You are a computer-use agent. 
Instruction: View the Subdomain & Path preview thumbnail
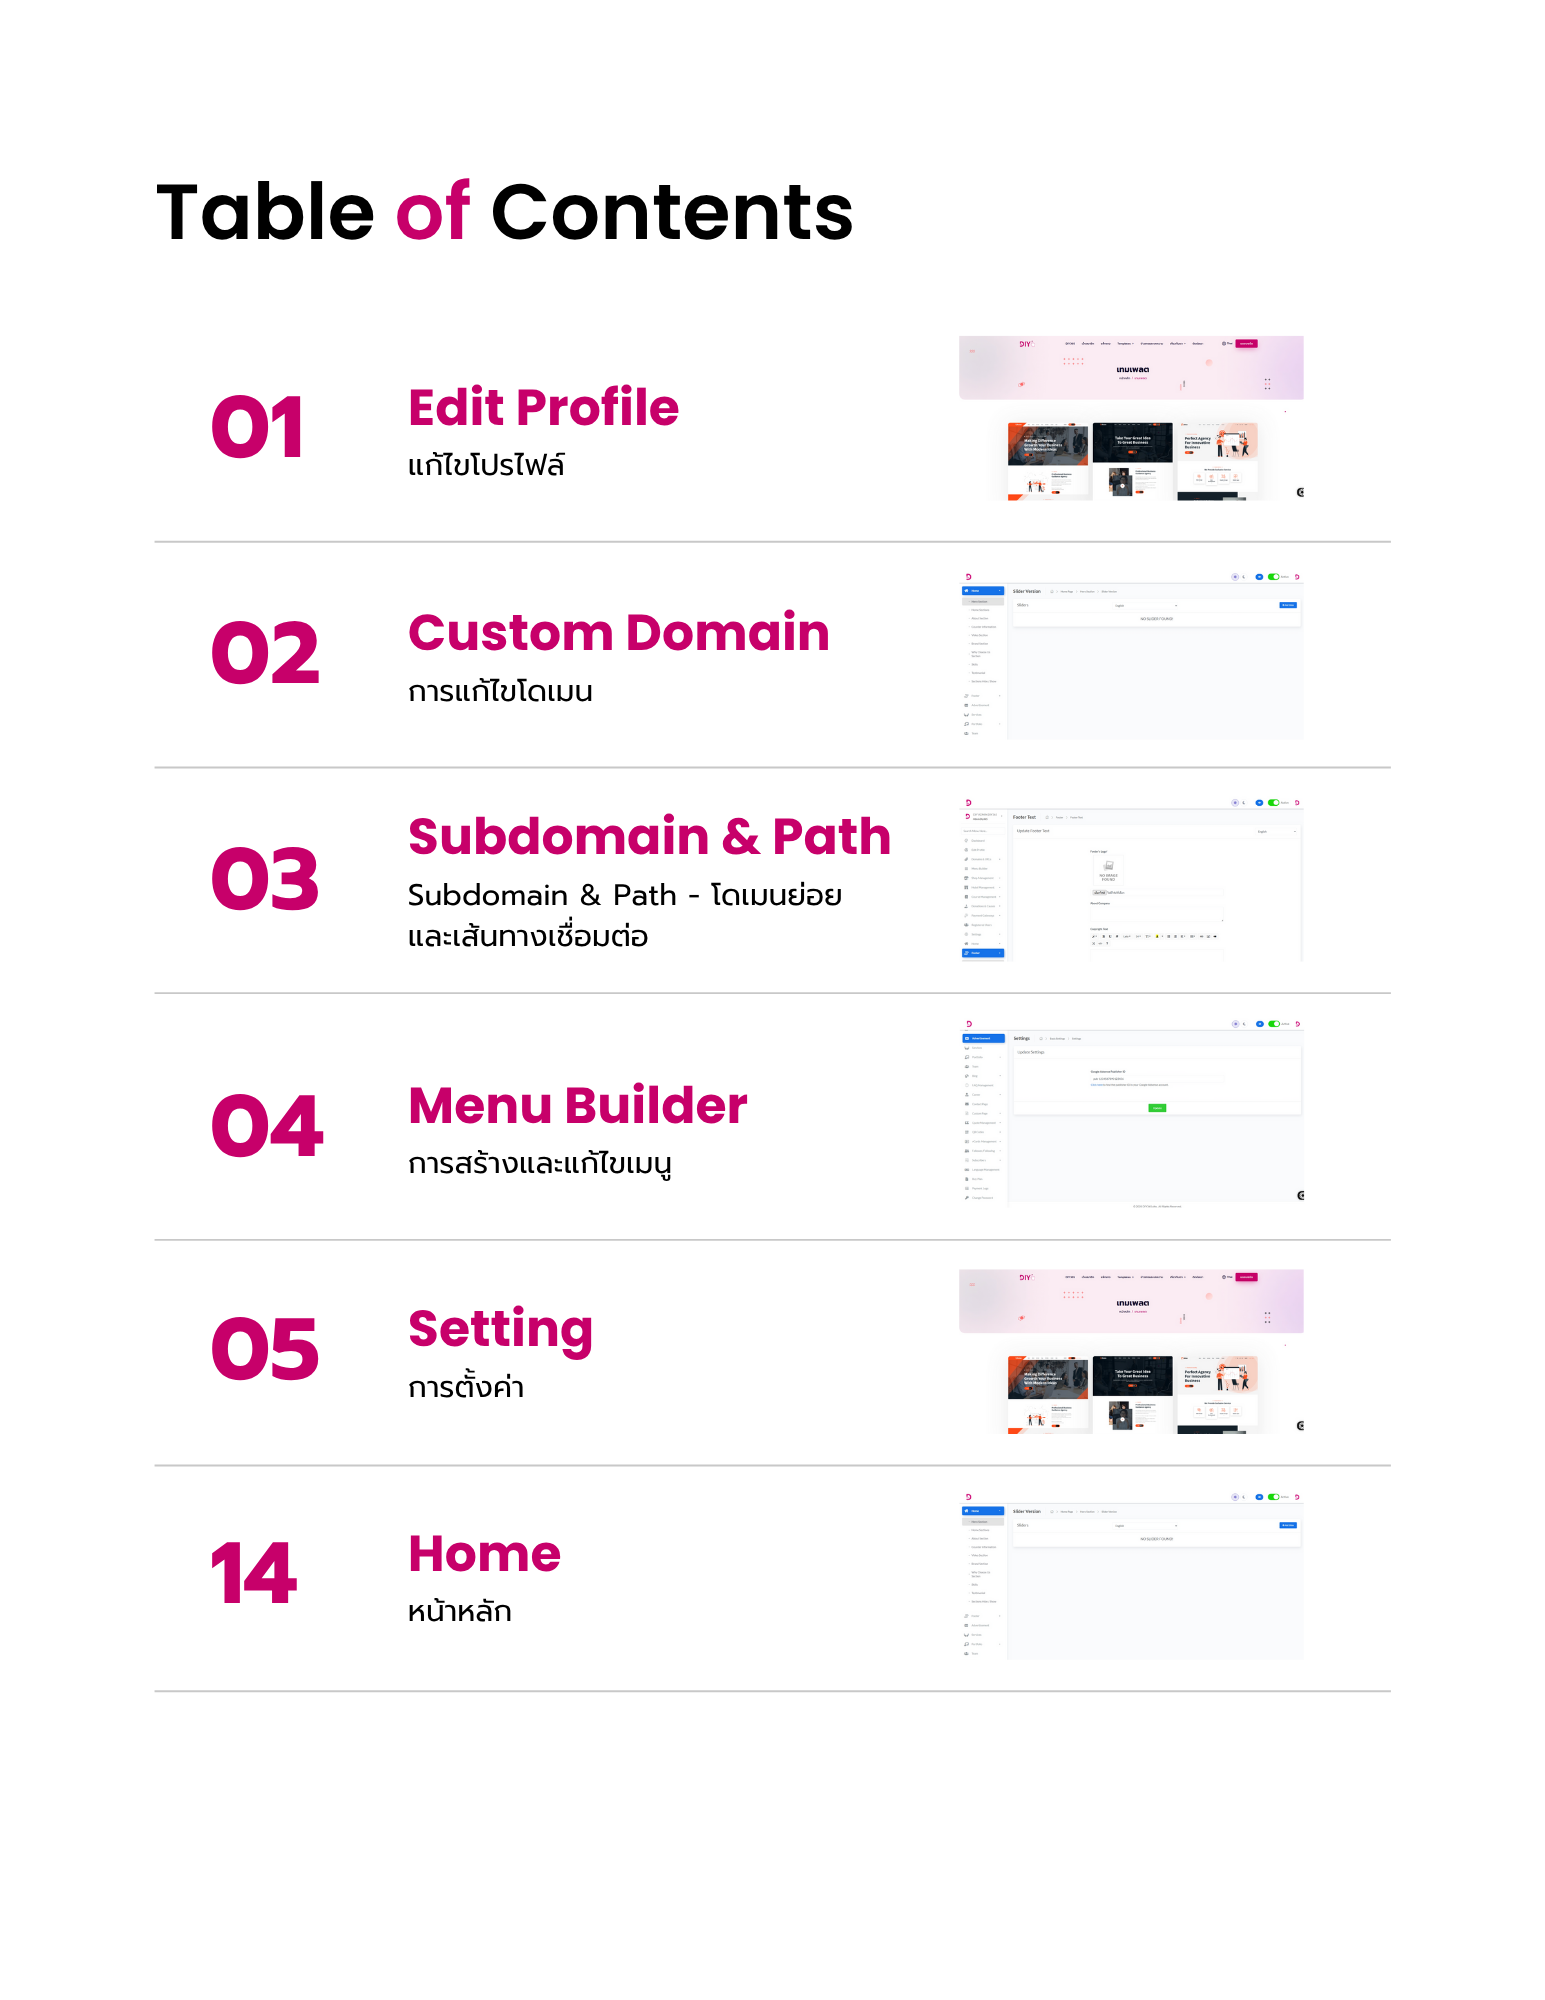tap(1131, 879)
